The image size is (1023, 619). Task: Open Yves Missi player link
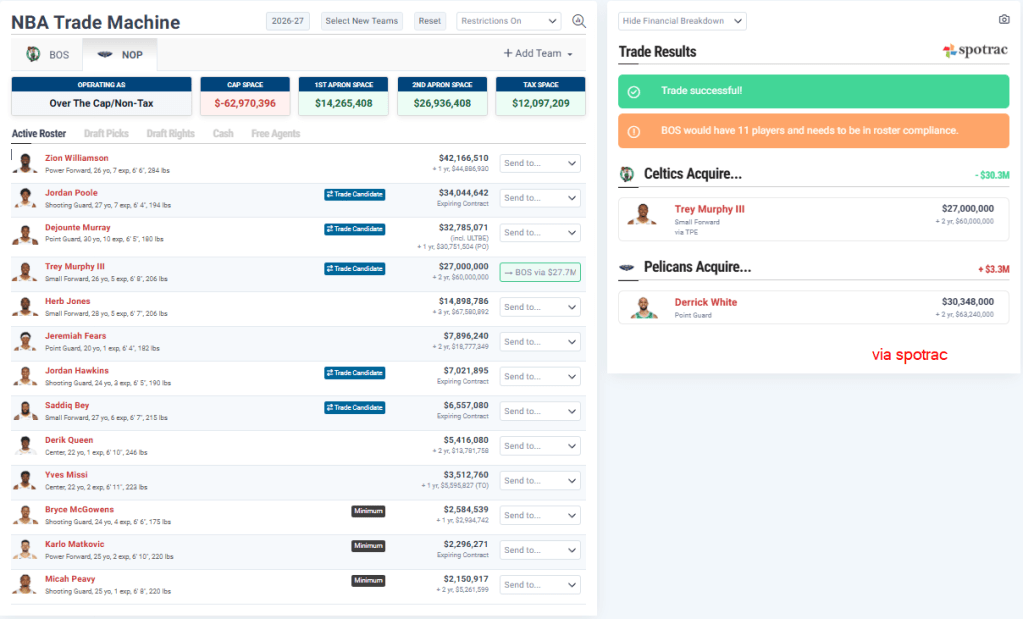point(66,475)
